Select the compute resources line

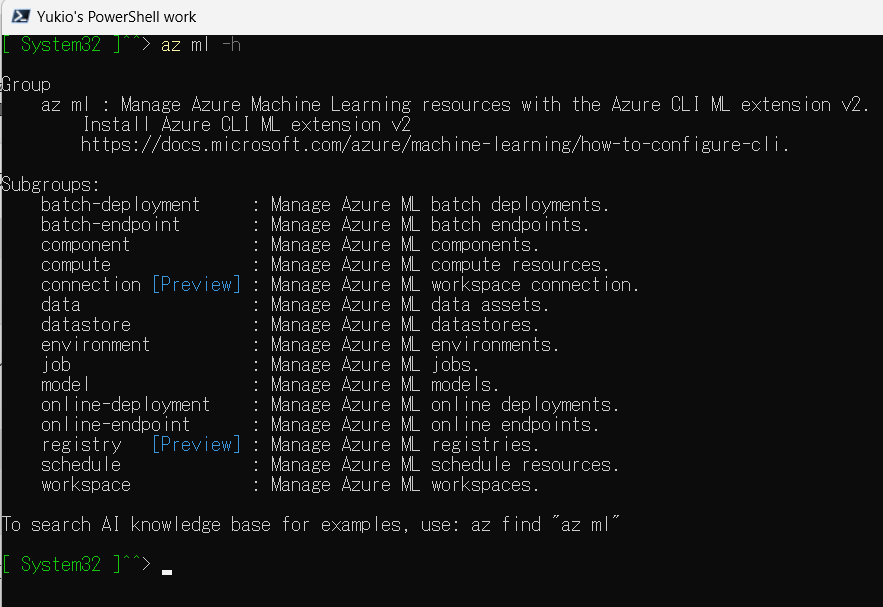(76, 264)
